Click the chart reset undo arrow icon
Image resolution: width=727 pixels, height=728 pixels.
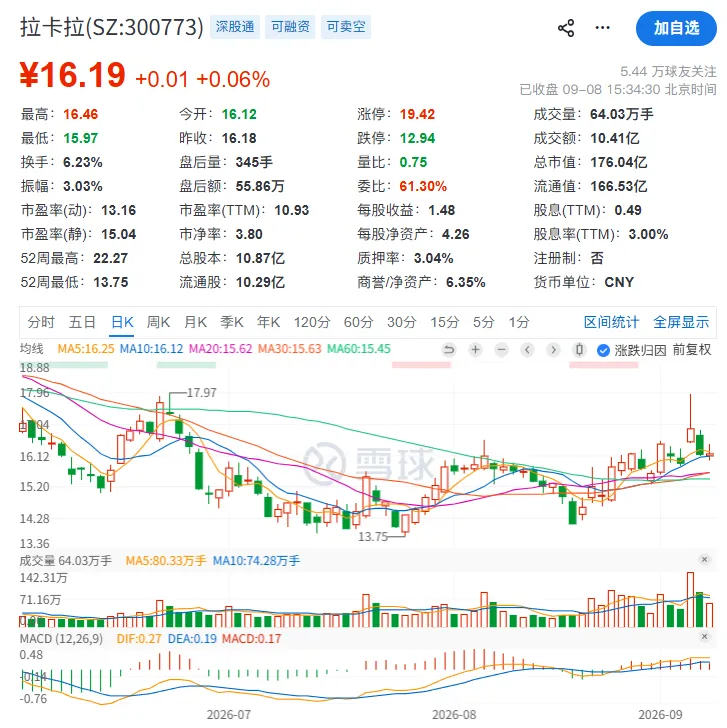click(x=449, y=349)
